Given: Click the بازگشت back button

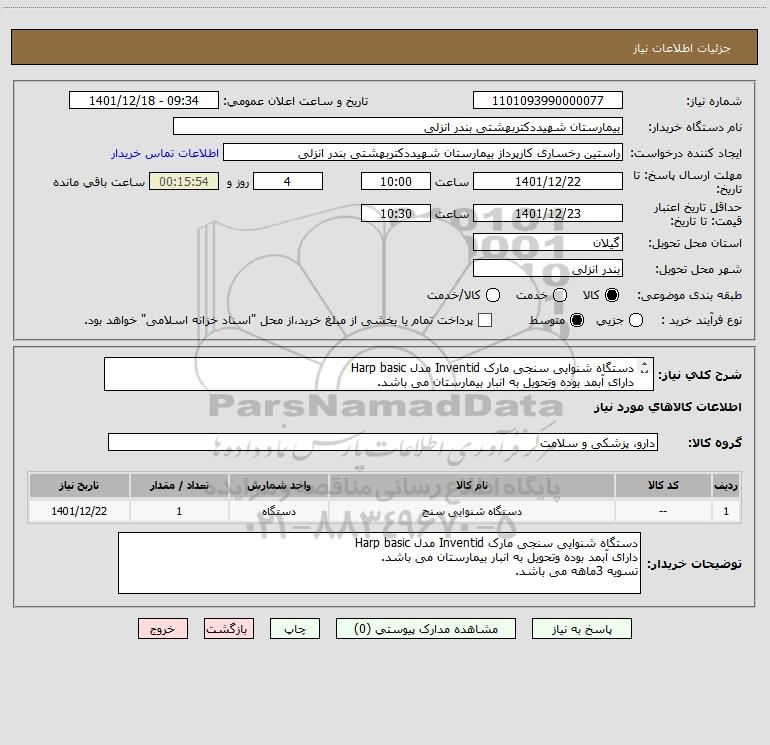Looking at the screenshot, I should pos(229,629).
